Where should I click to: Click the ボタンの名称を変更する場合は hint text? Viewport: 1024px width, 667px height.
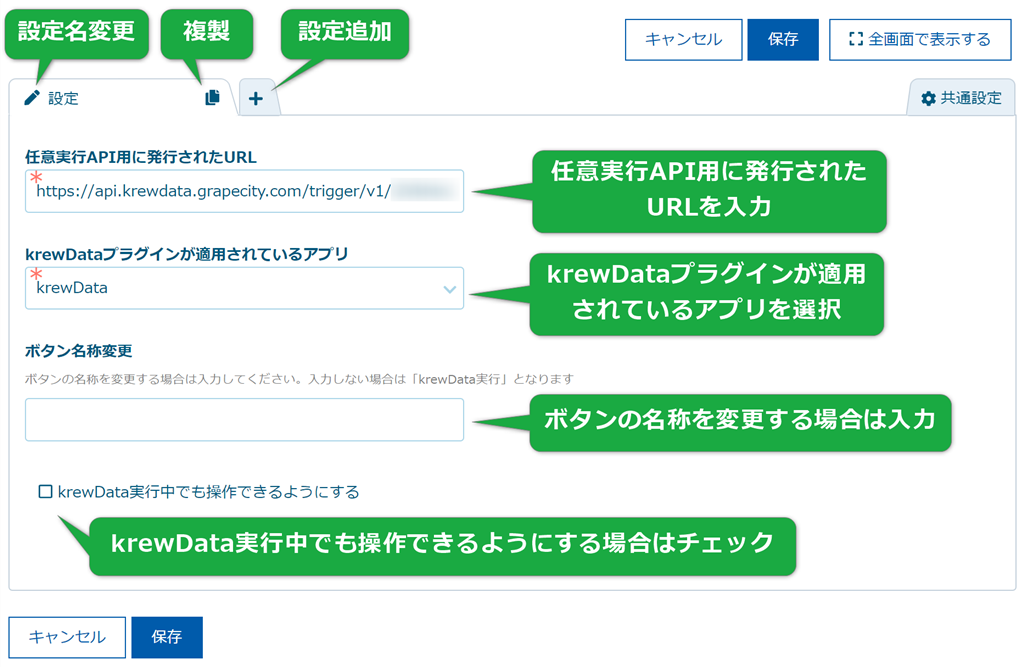point(299,379)
